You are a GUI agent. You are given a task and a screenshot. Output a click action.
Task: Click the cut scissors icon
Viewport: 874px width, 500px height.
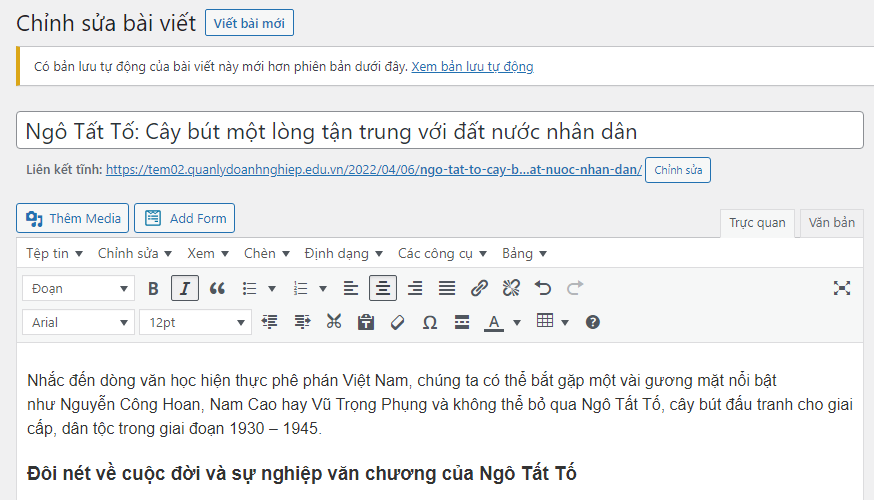pyautogui.click(x=334, y=322)
